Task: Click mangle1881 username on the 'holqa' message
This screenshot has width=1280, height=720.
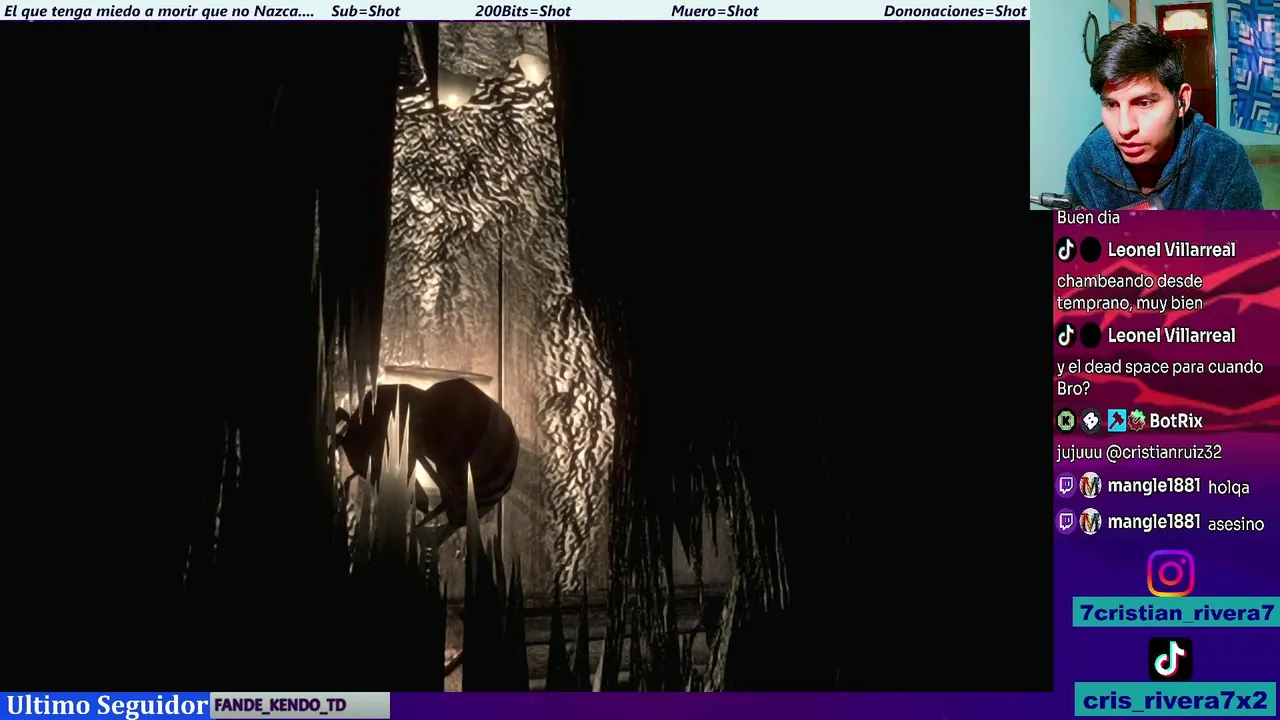Action: [x=1153, y=486]
